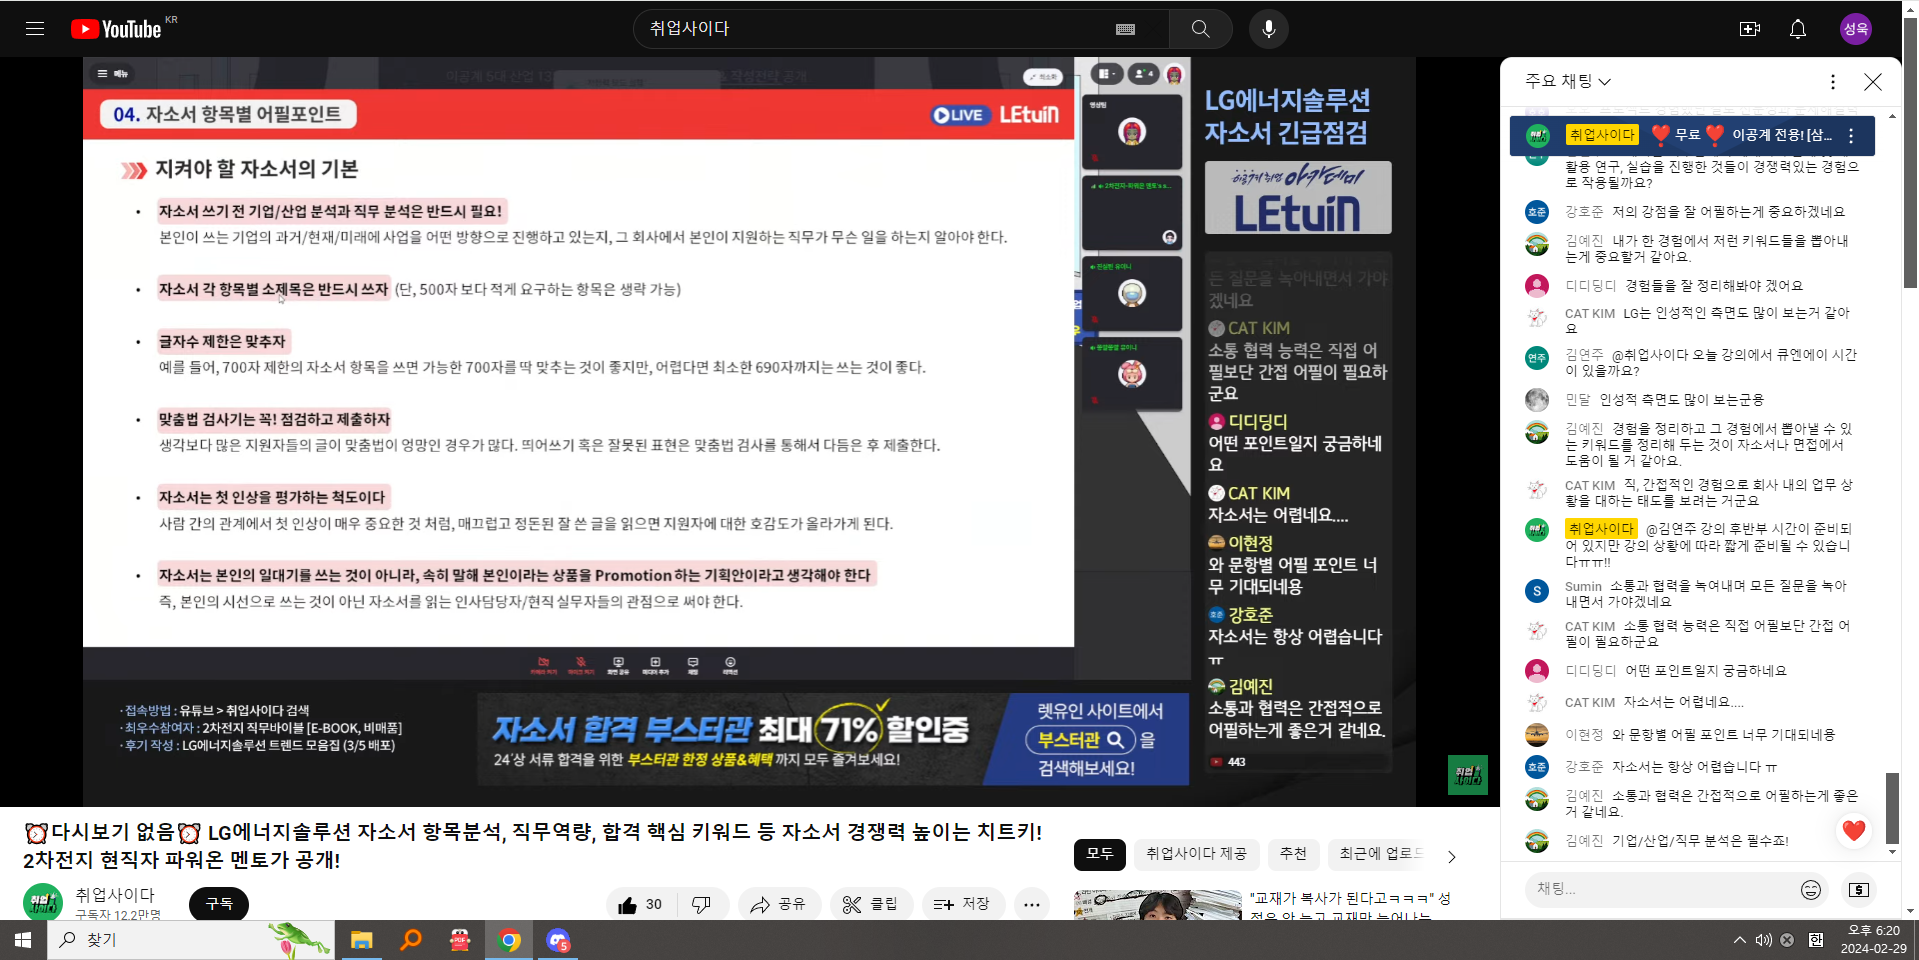The width and height of the screenshot is (1919, 960).
Task: Open the Discord icon with badge in taskbar
Action: point(558,940)
